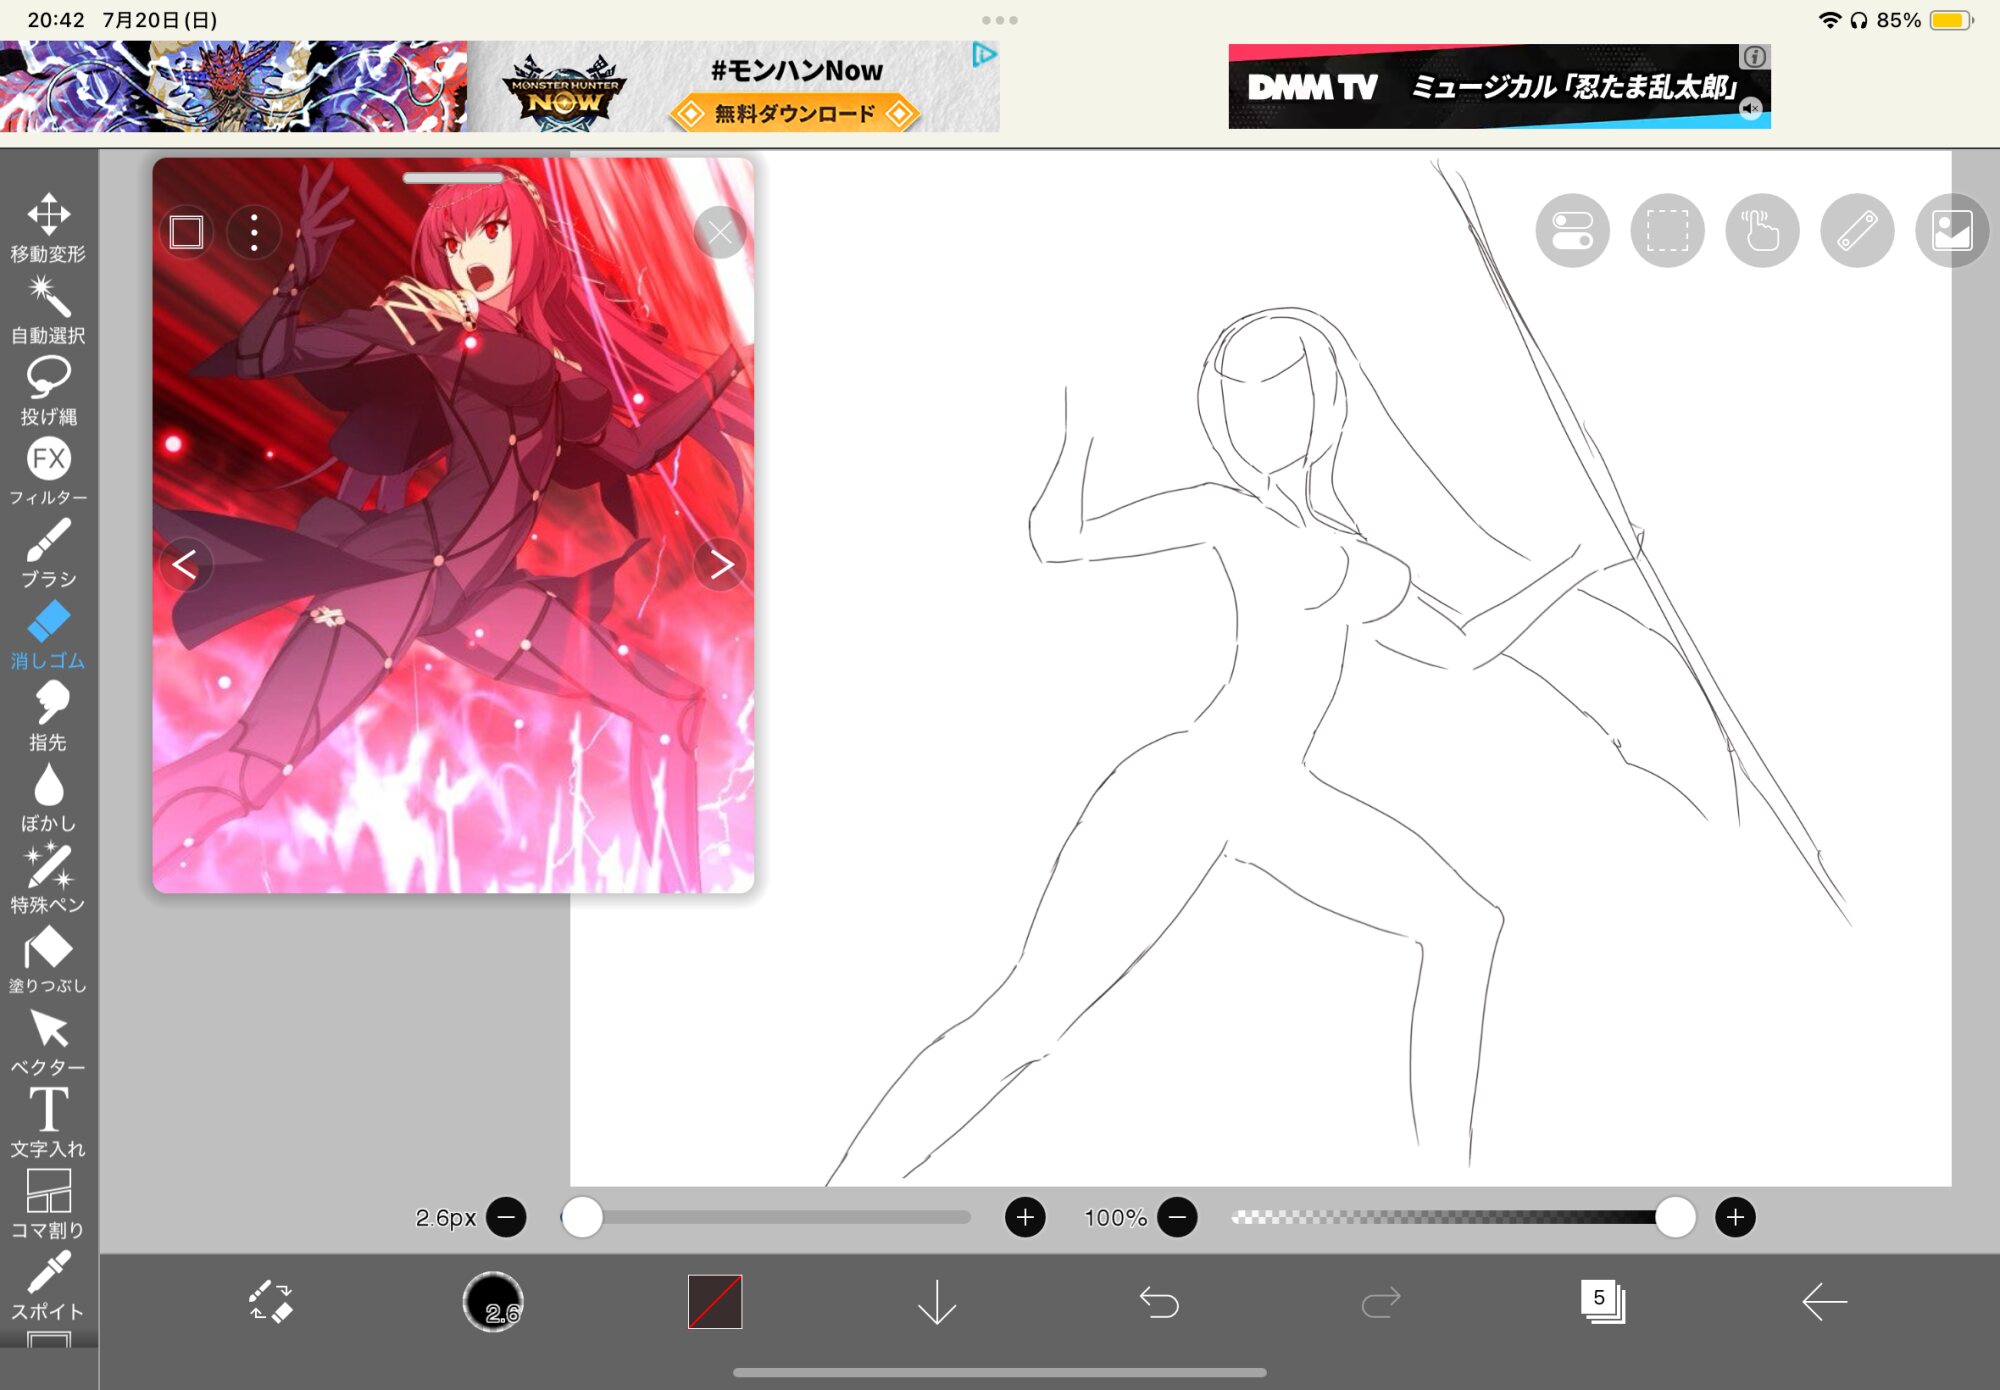Close the reference image window
This screenshot has width=2000, height=1390.
point(720,233)
